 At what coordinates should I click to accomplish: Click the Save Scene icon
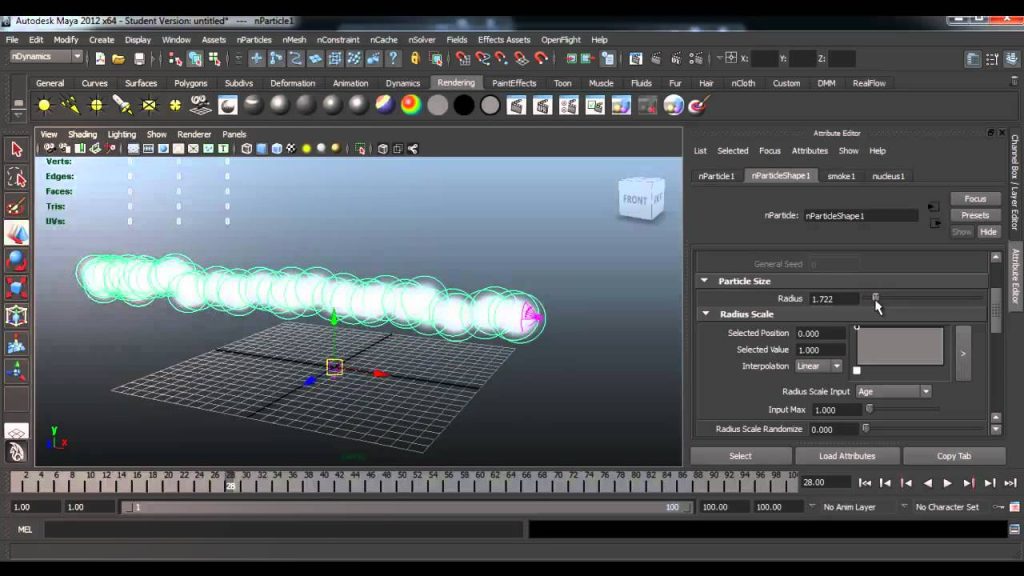139,59
